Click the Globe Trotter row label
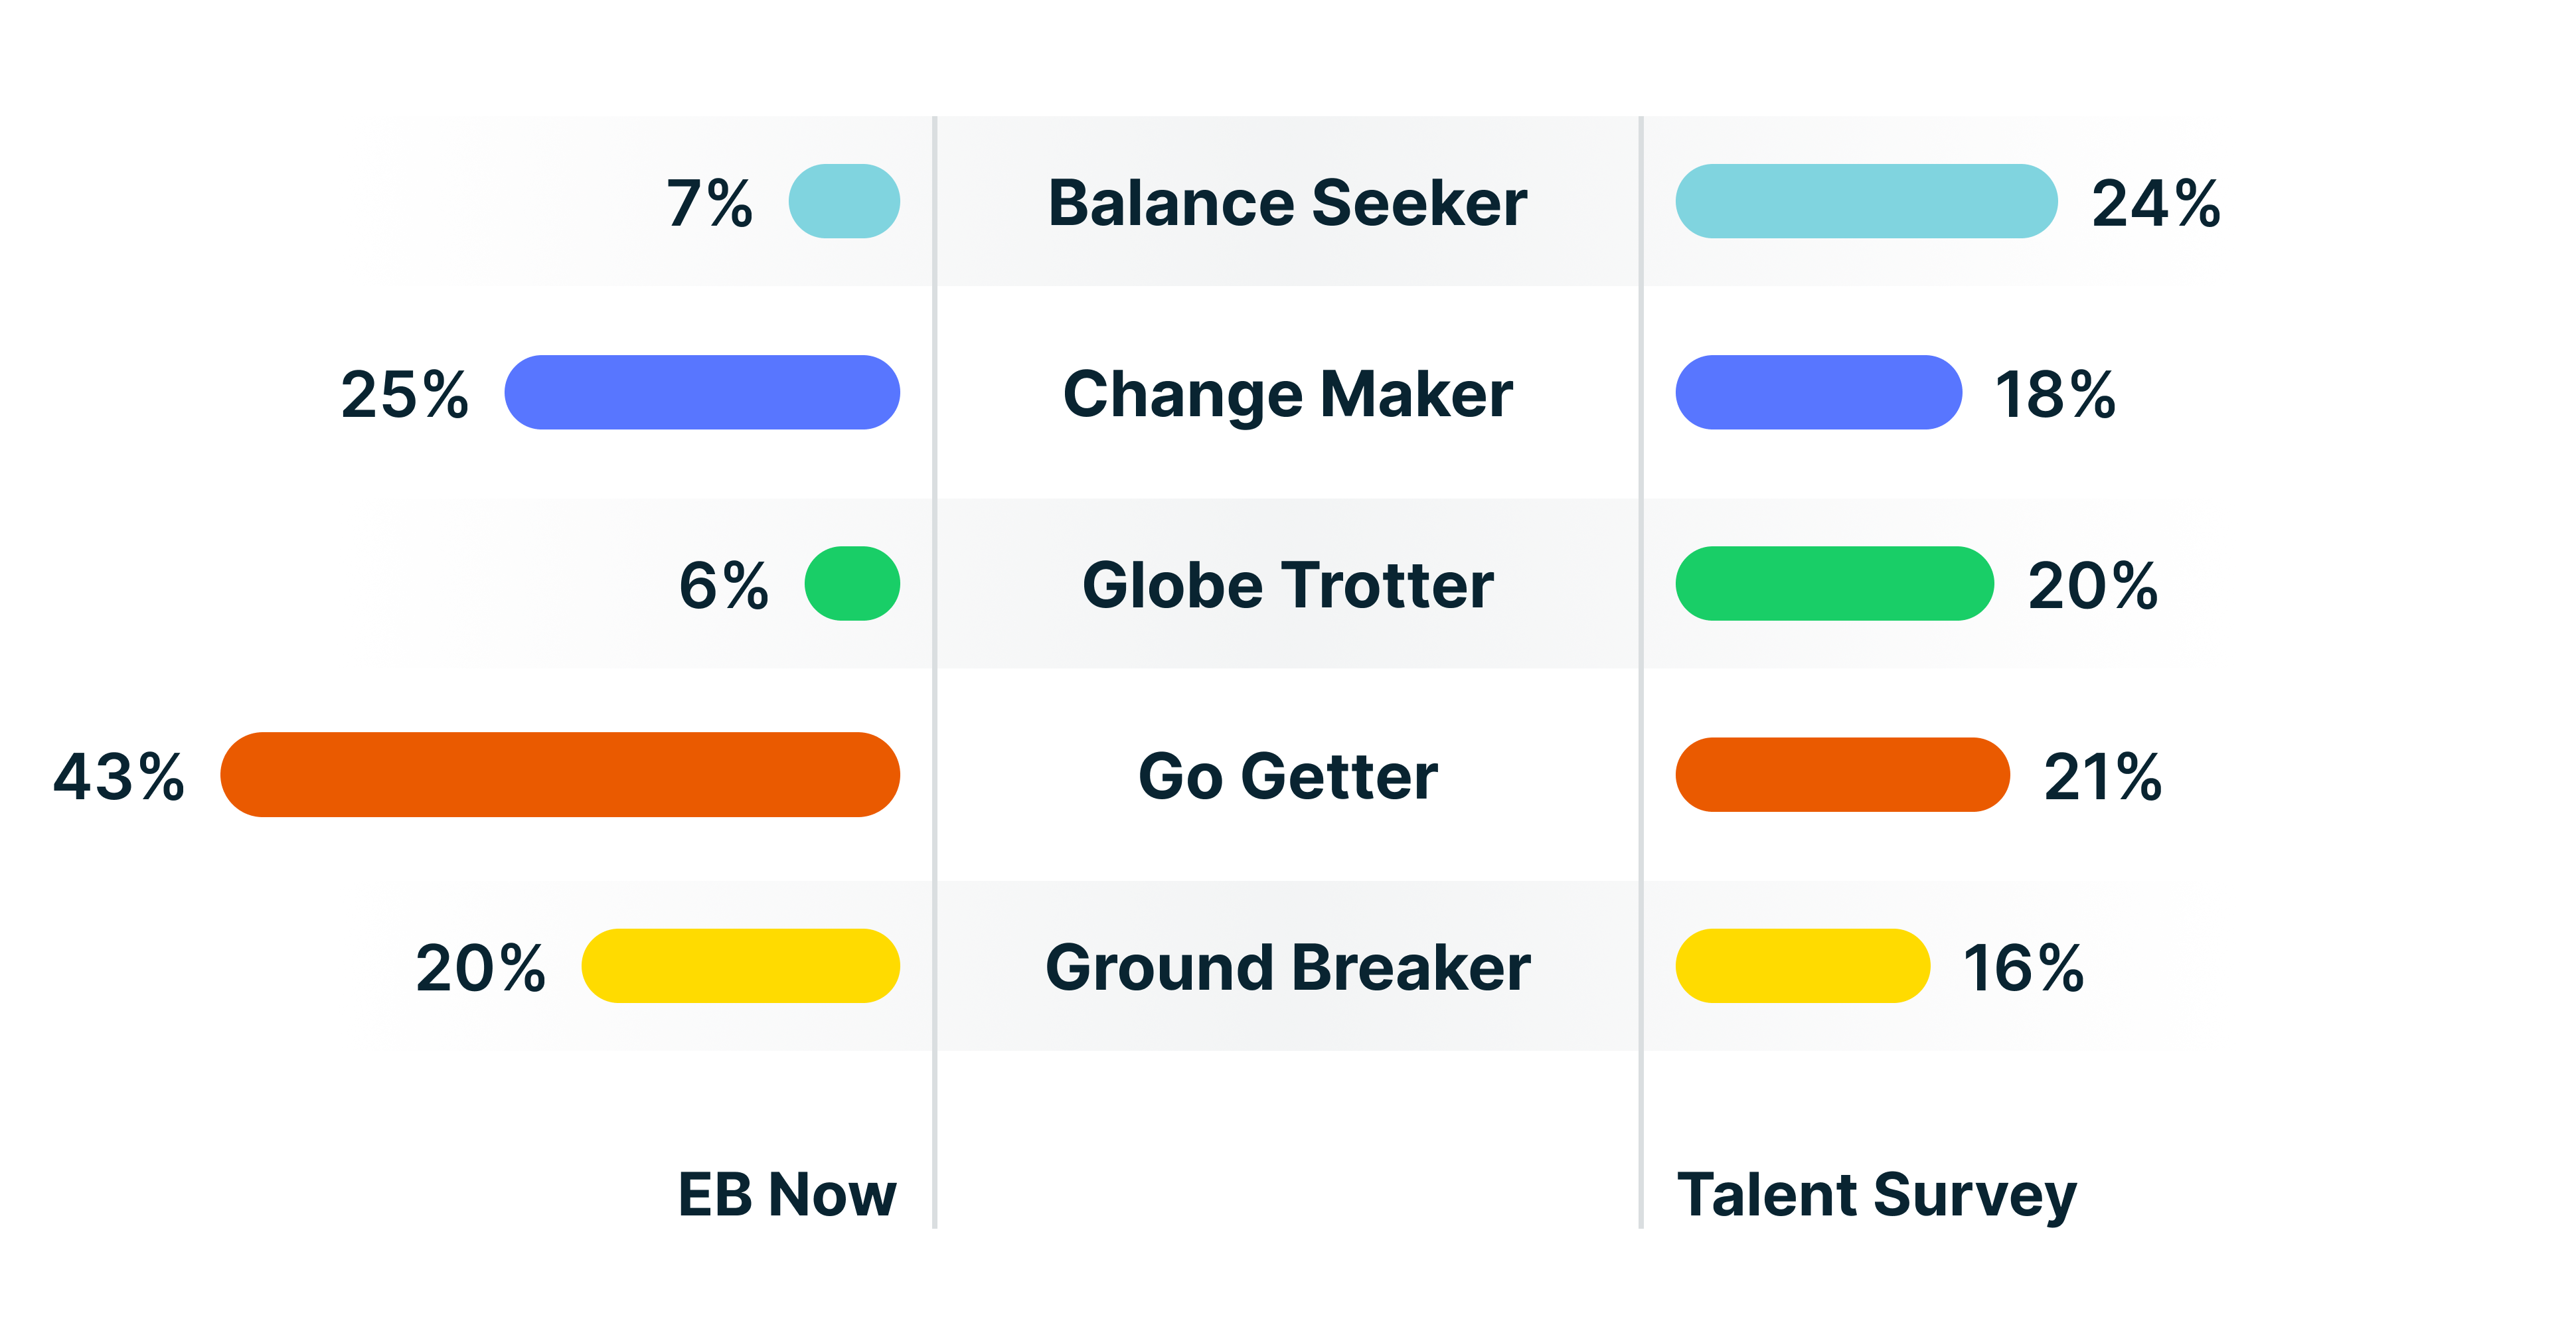2576x1317 pixels. point(1287,585)
